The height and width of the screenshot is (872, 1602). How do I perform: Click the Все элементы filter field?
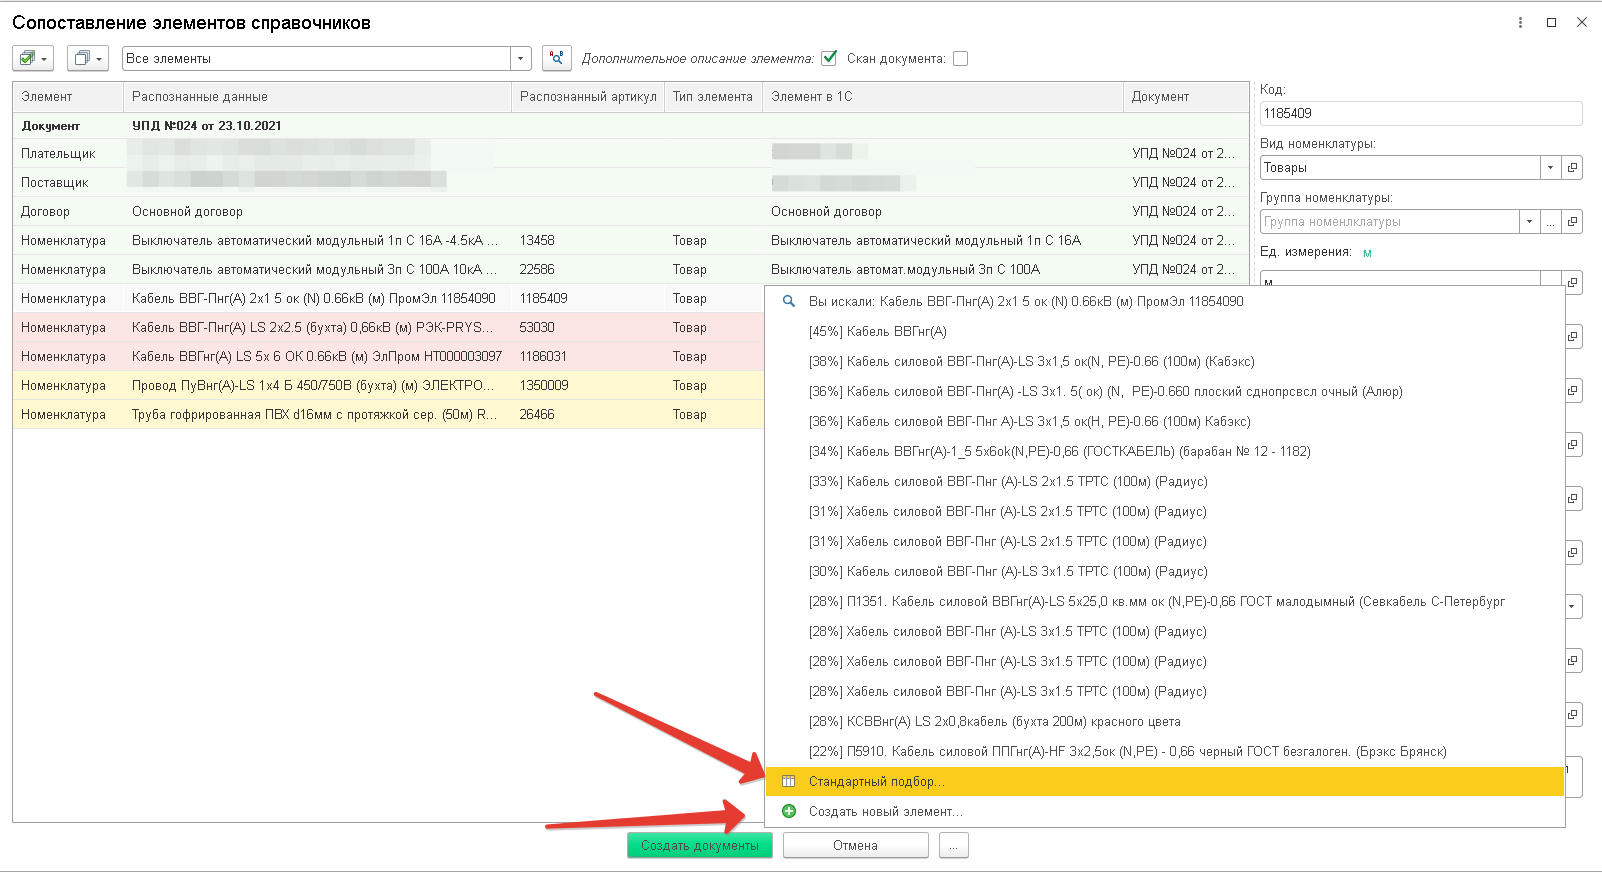[316, 58]
